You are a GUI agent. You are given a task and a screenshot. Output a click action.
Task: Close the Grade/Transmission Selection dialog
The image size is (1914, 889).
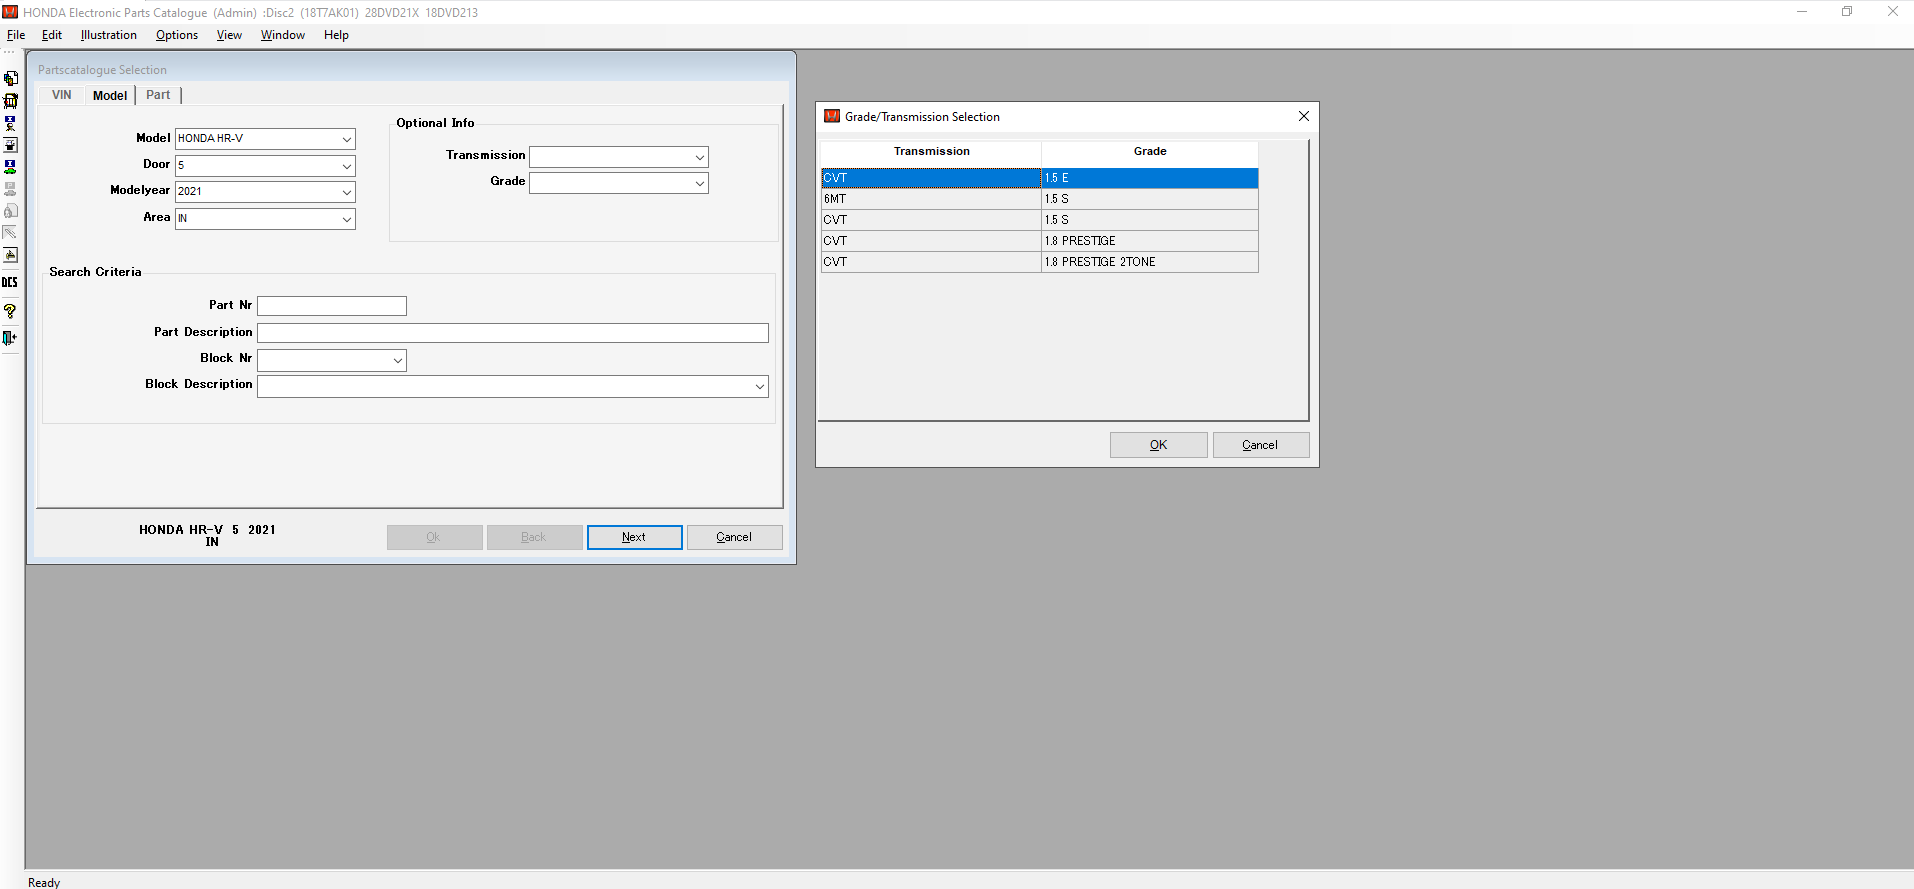(1303, 116)
